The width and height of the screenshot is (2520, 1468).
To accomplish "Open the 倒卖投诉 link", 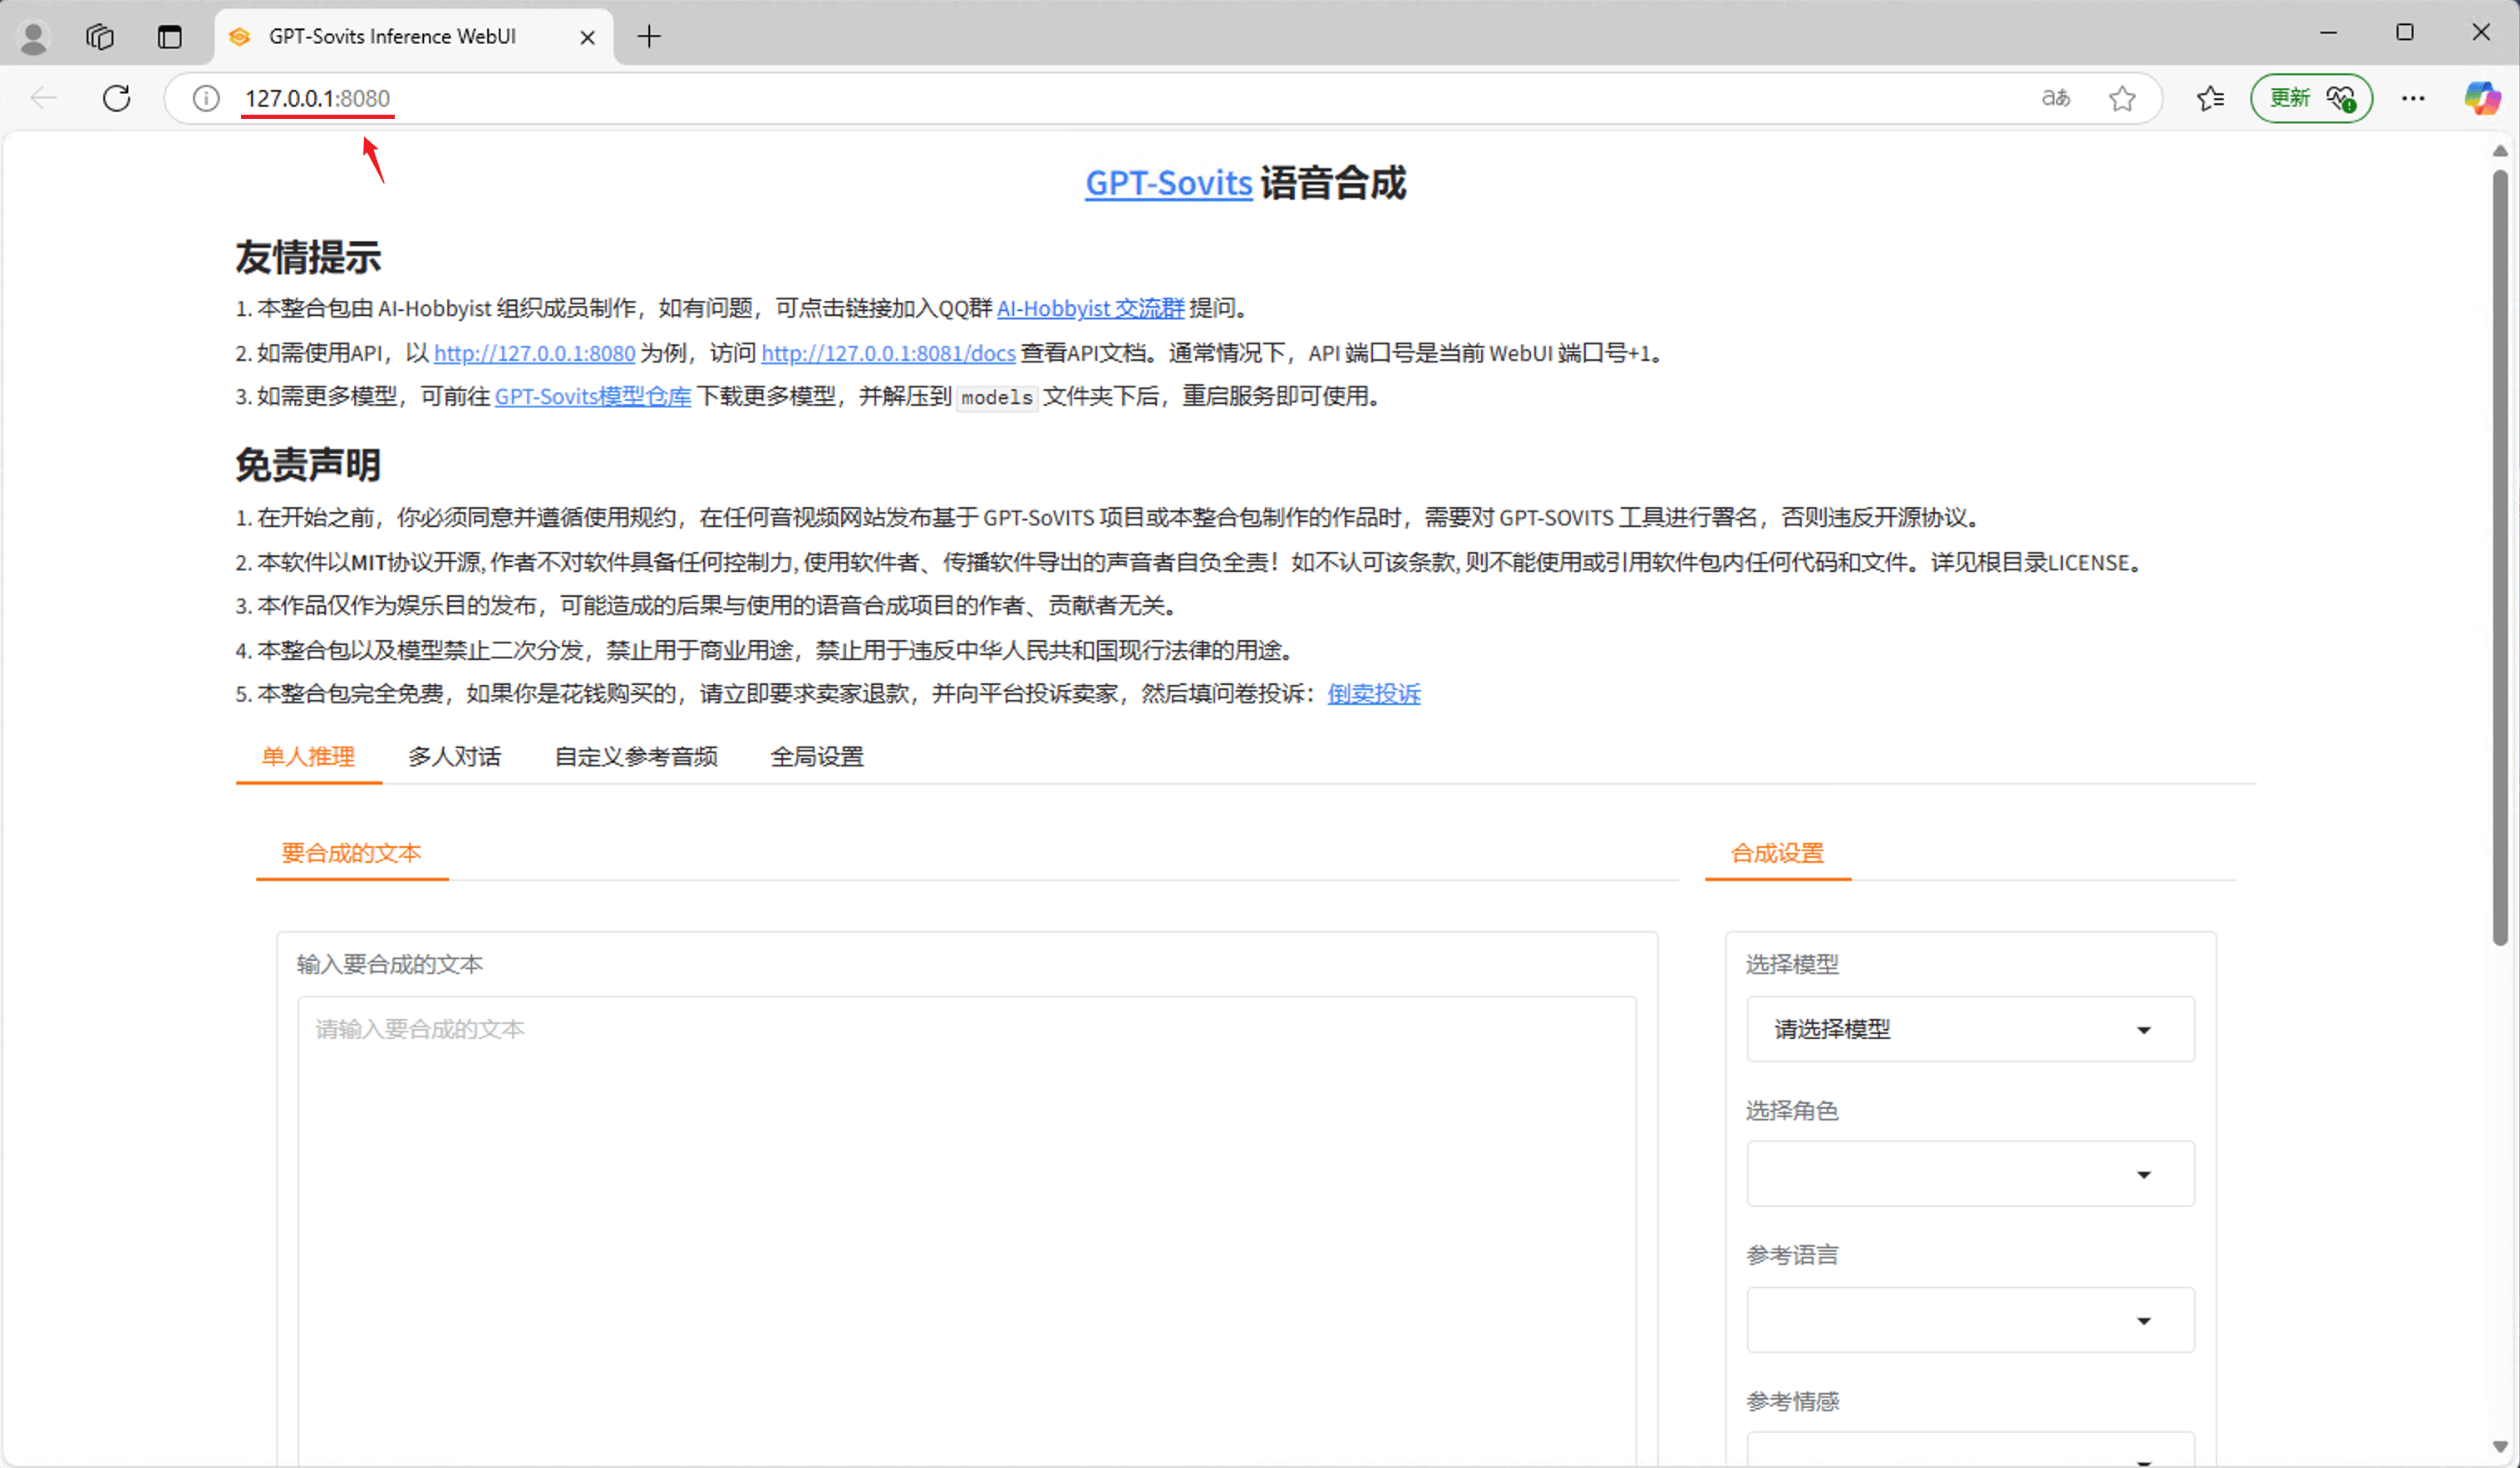I will click(x=1373, y=694).
